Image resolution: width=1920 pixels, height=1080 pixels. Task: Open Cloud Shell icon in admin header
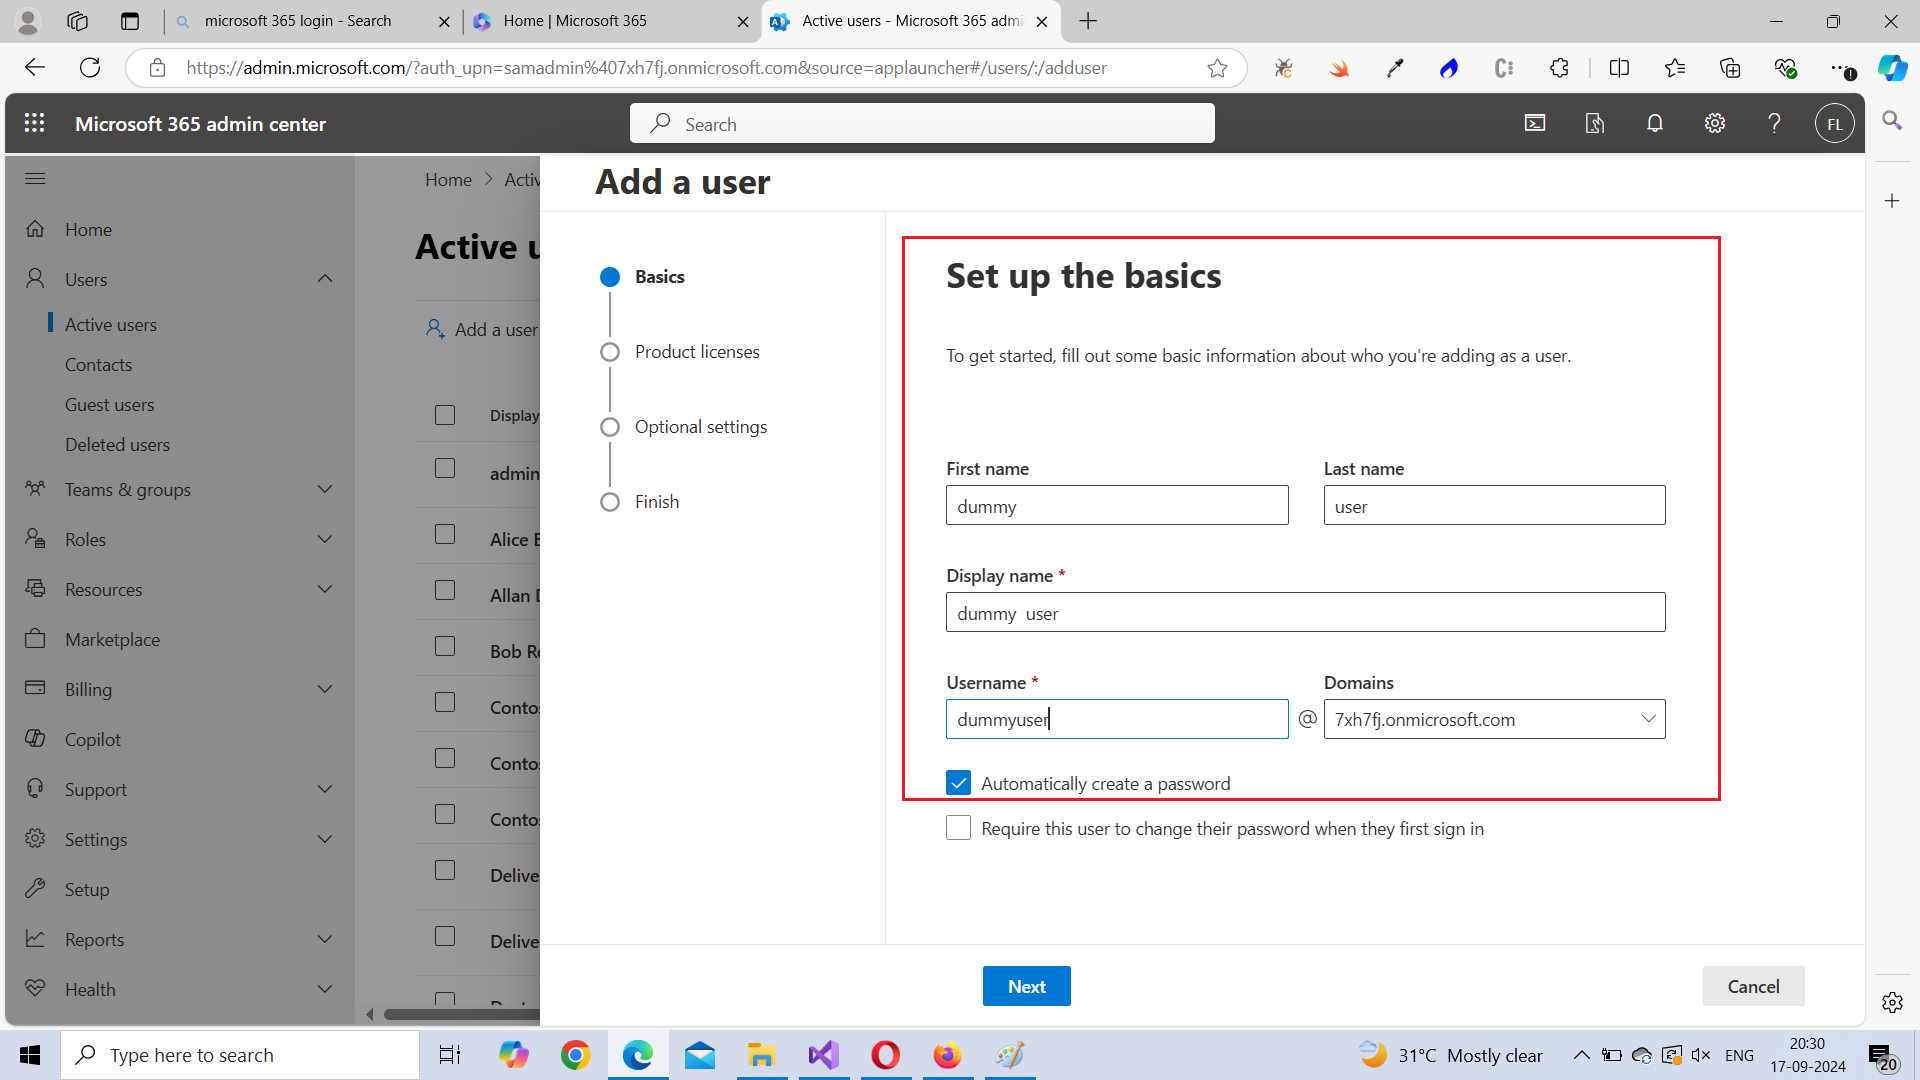[x=1535, y=123]
